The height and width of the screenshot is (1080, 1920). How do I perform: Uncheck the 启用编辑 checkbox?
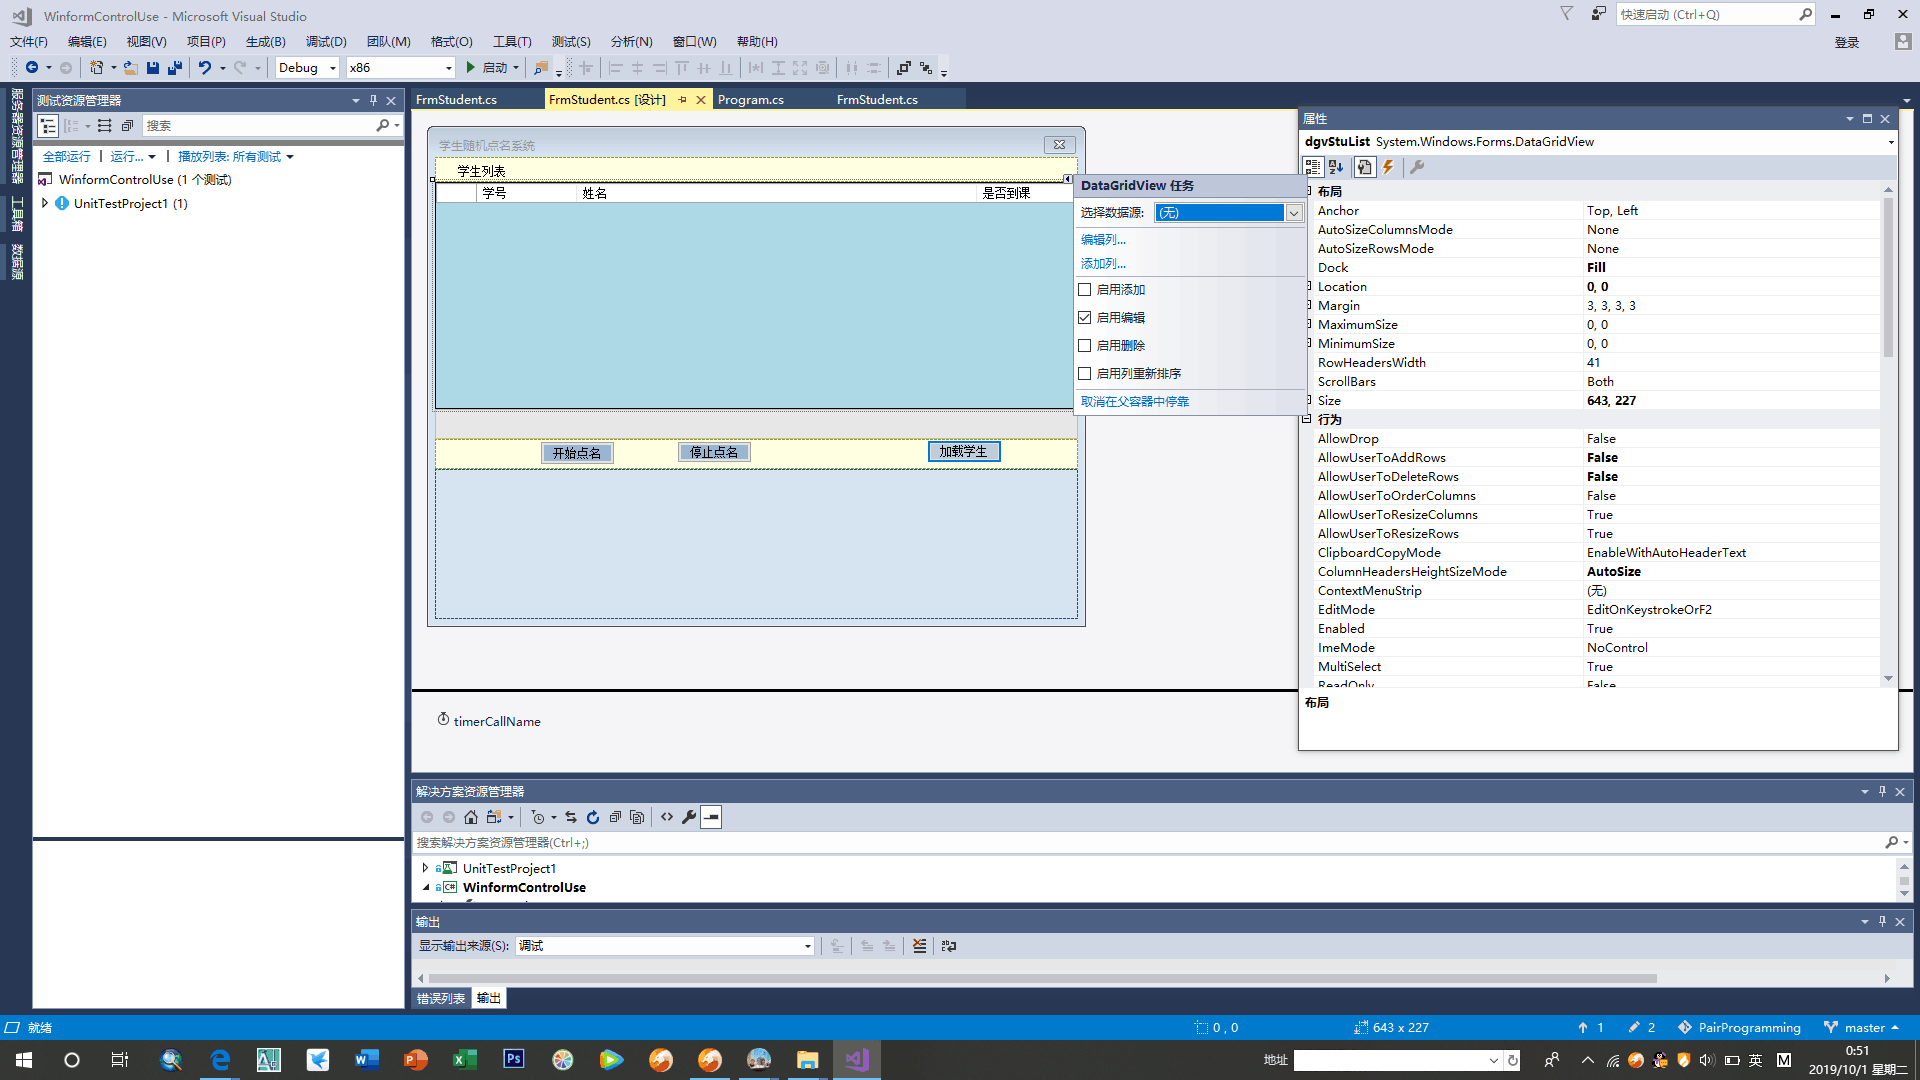1085,318
